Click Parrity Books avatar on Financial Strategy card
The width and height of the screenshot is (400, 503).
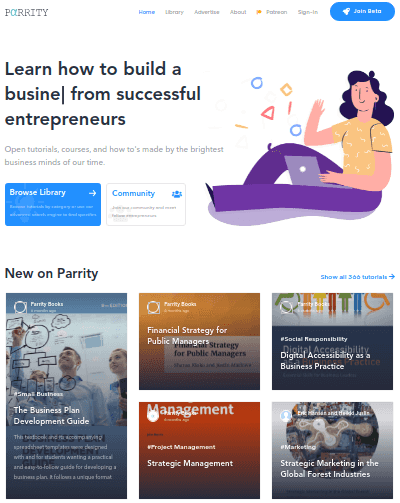(x=153, y=307)
